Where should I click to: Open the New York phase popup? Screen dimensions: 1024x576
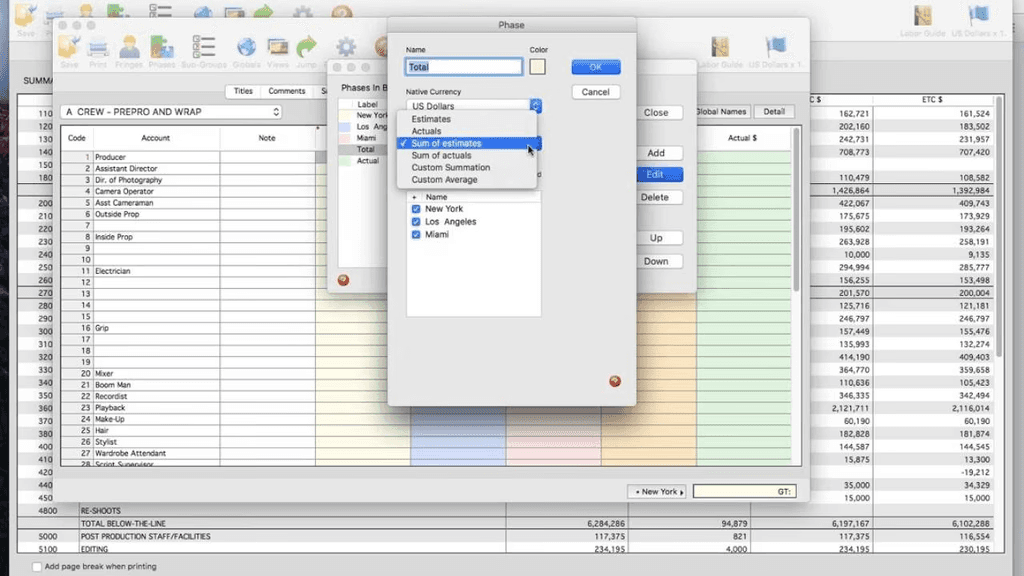(x=659, y=491)
